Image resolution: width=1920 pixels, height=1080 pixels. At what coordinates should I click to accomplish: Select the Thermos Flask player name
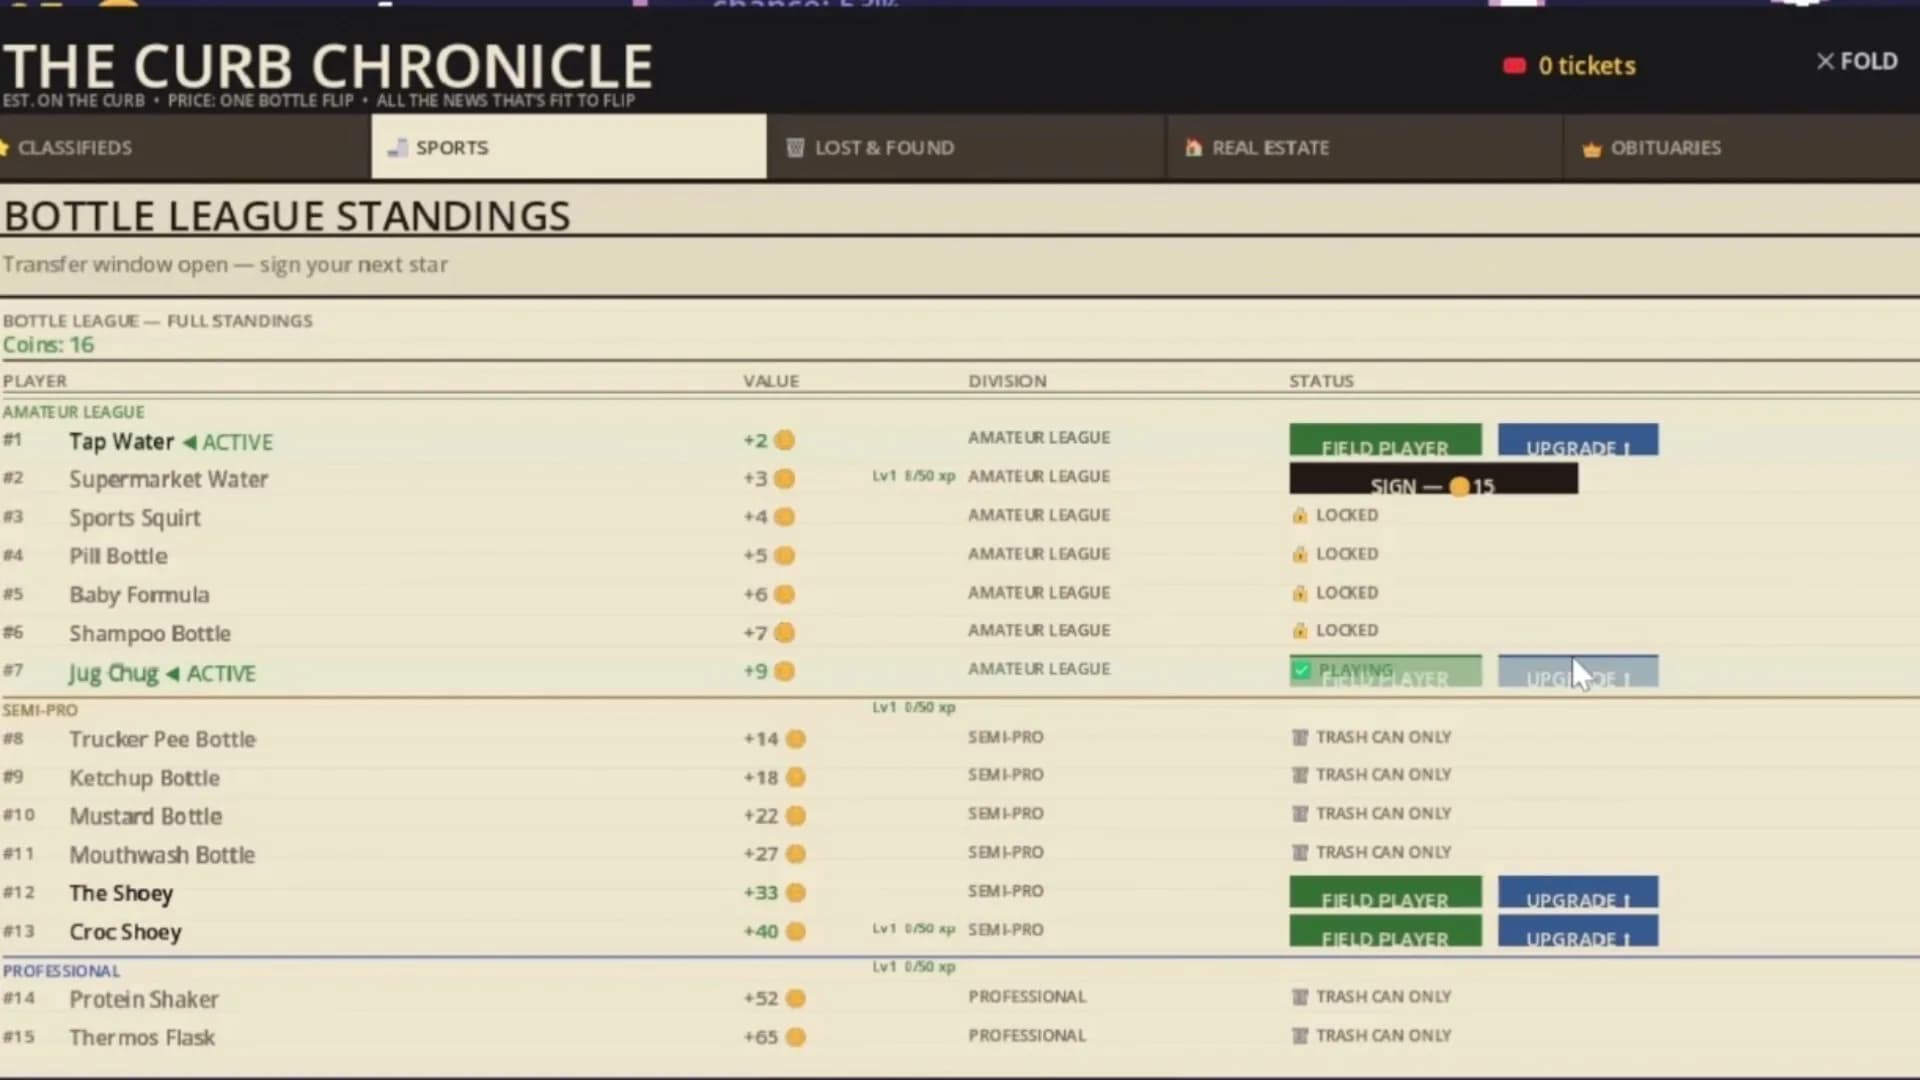pos(141,1038)
